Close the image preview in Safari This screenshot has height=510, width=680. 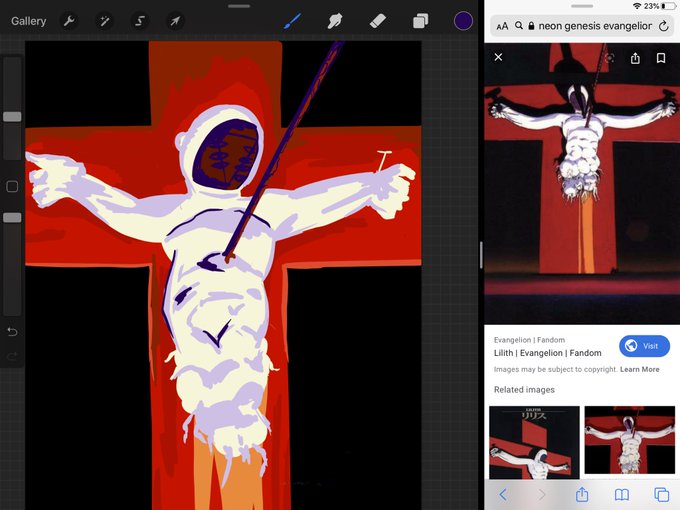498,57
